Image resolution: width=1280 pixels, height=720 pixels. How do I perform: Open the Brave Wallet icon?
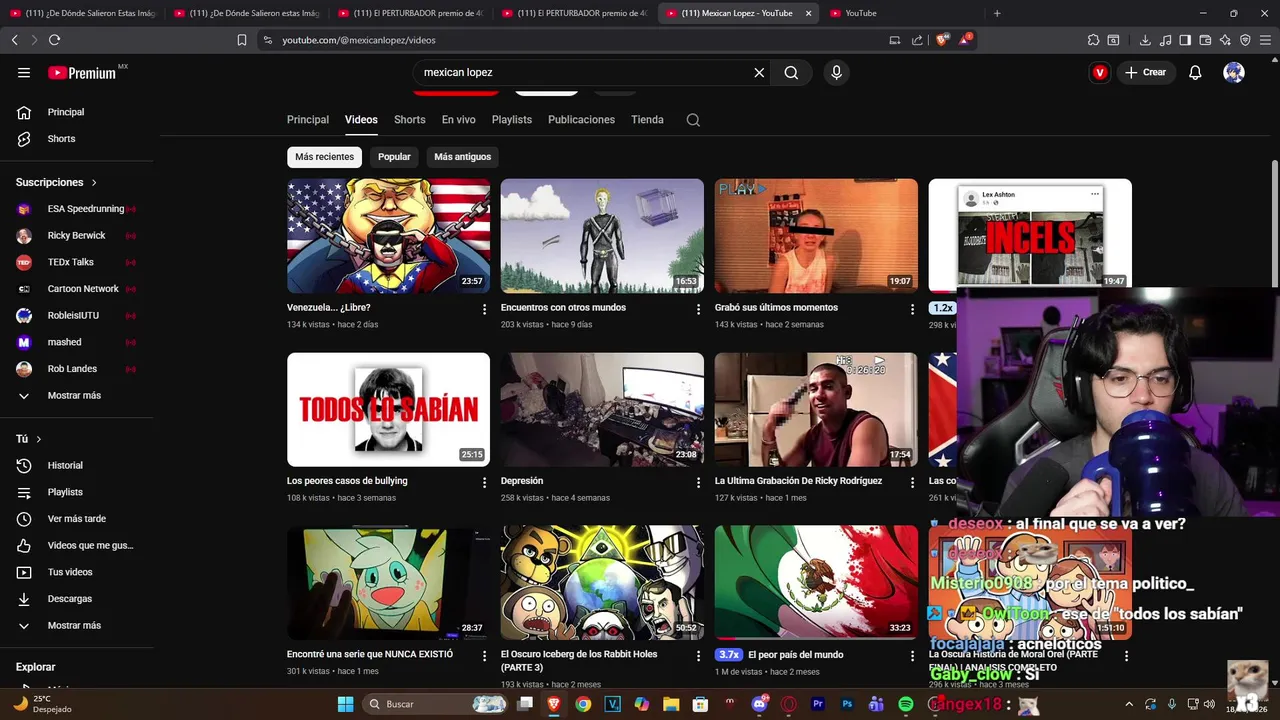[x=1205, y=40]
